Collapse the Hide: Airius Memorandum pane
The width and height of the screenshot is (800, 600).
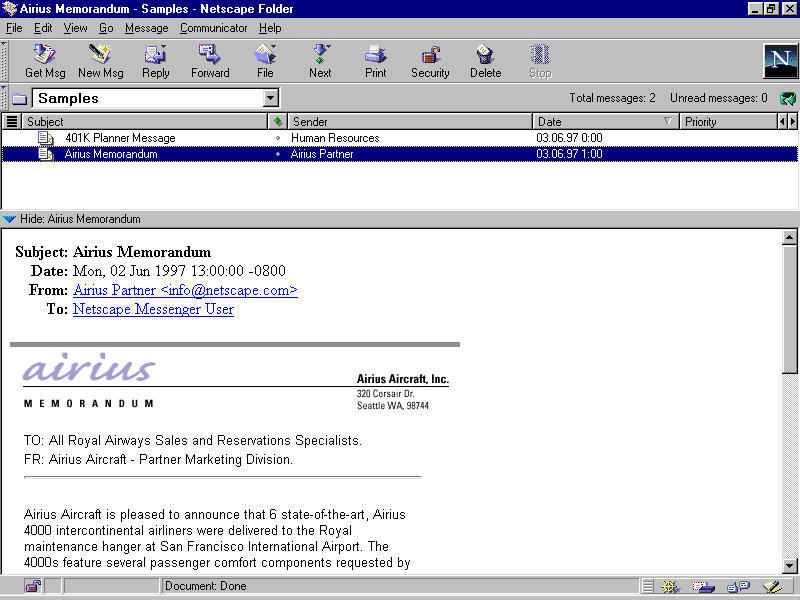[x=9, y=219]
